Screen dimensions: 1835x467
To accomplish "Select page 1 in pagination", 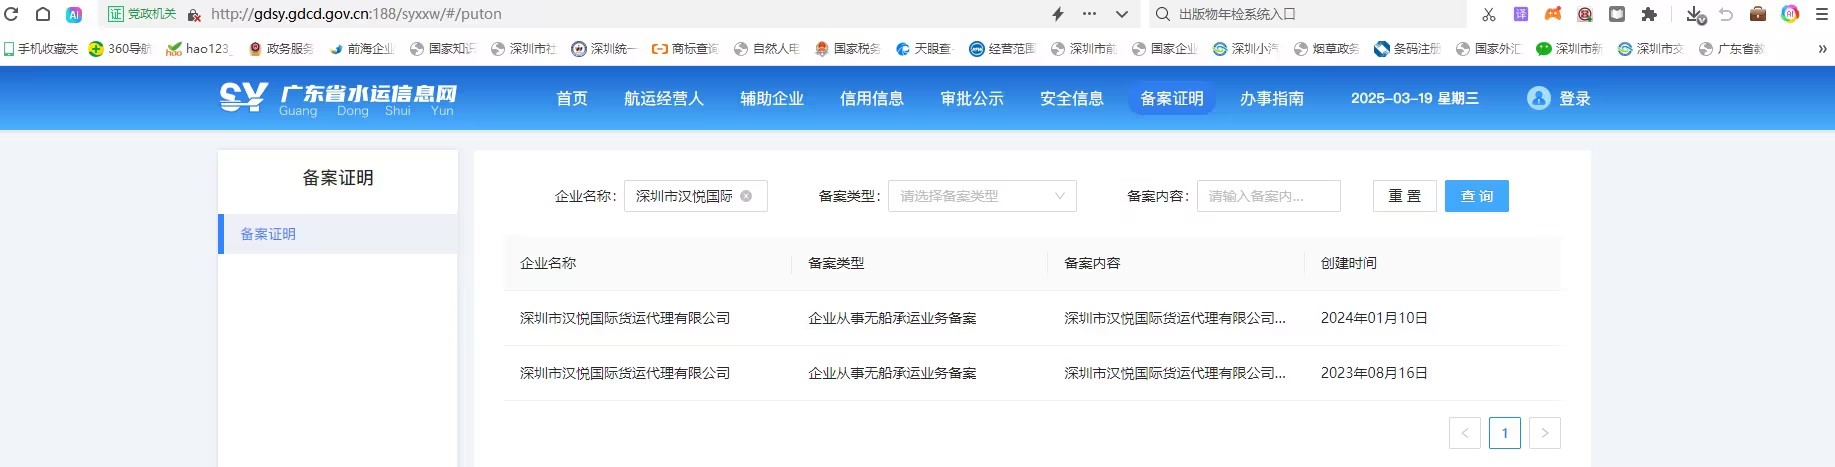I will click(x=1505, y=433).
